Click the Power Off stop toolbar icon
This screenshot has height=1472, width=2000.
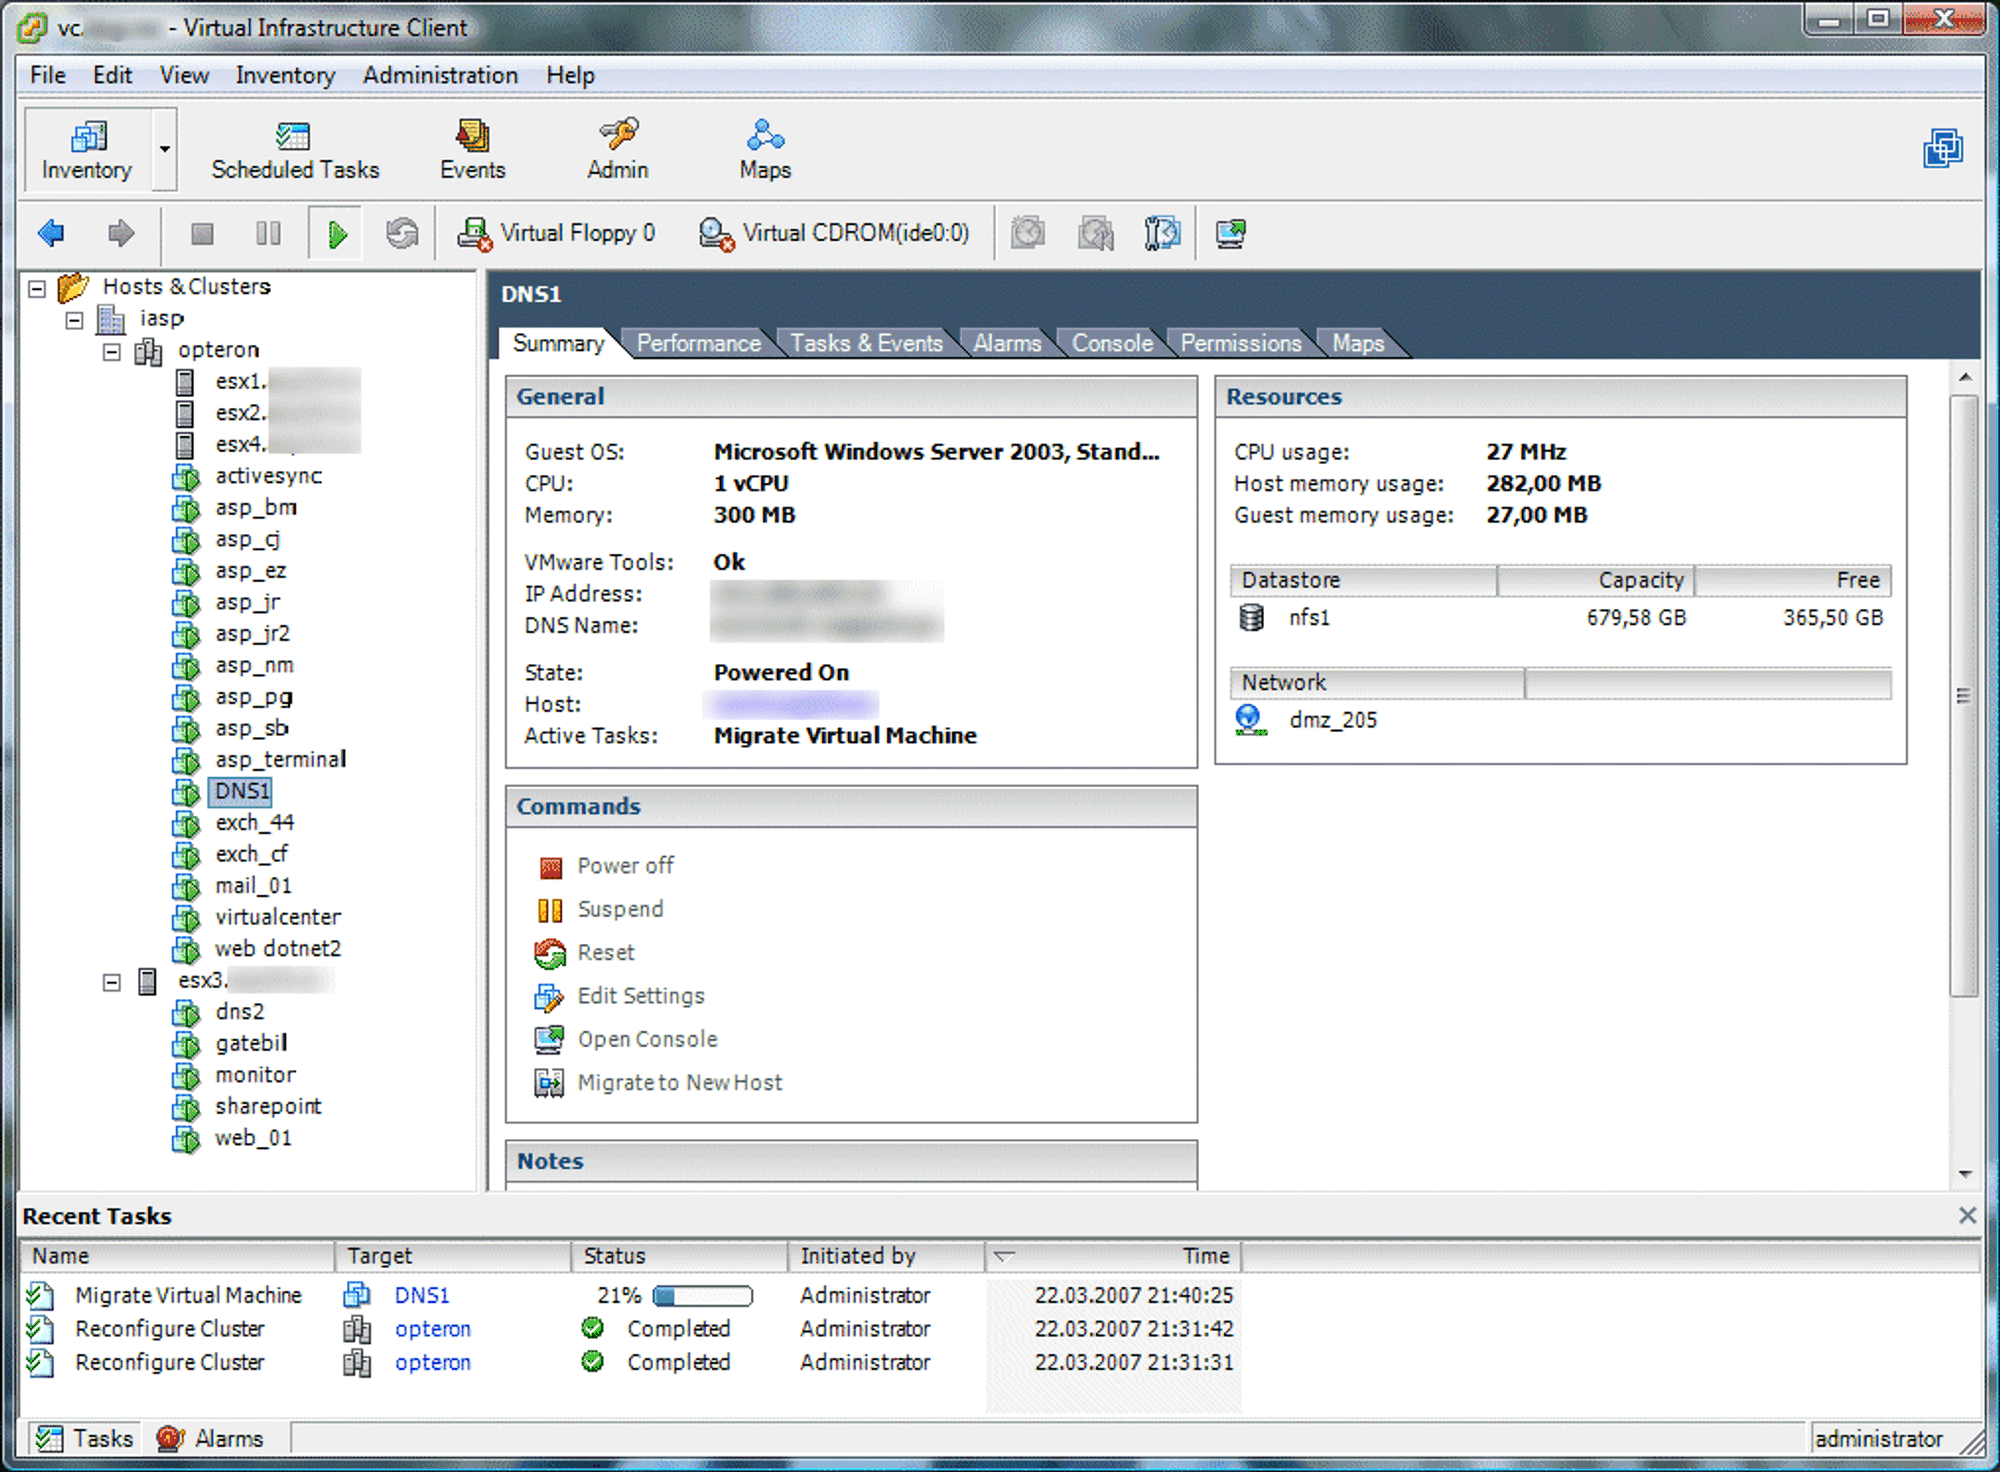202,234
